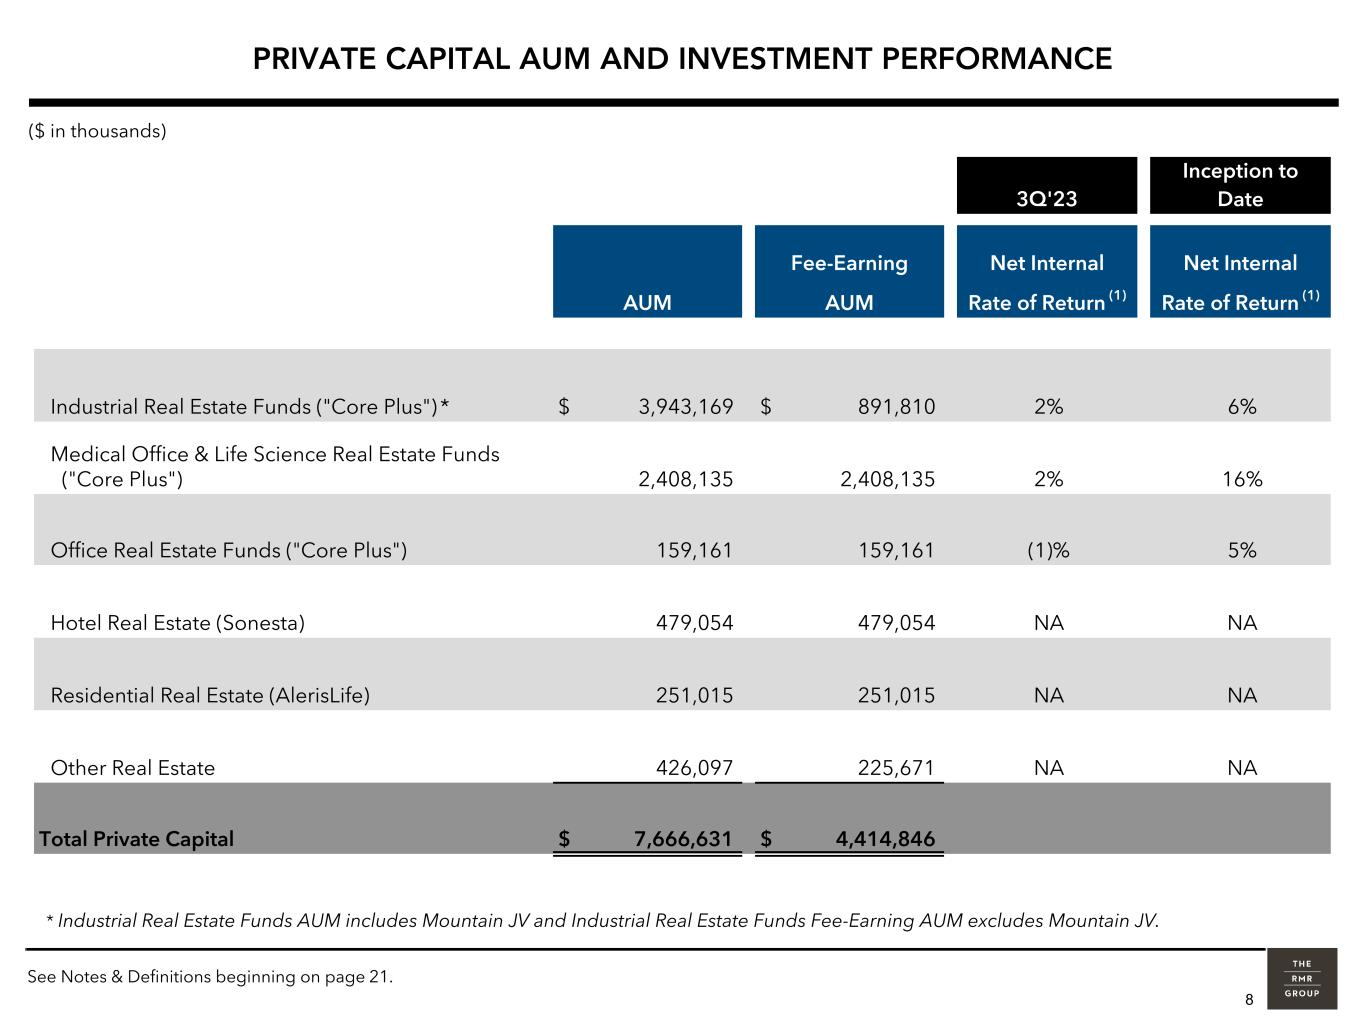The image size is (1365, 1024).
Task: Click the Industrial Real Estate Funds row label
Action: (249, 407)
